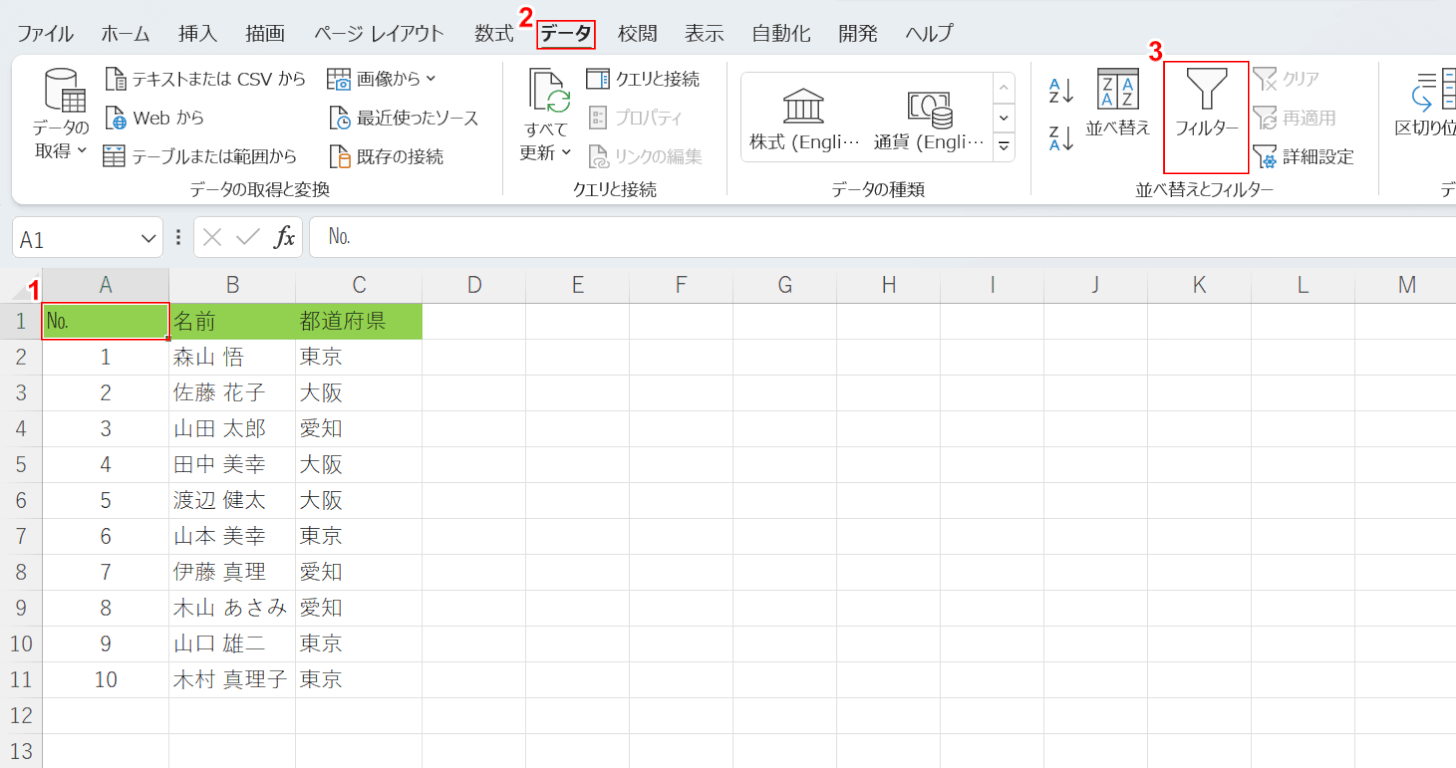Image resolution: width=1456 pixels, height=768 pixels.
Task: Select the 都道府県 header cell
Action: pyautogui.click(x=359, y=321)
